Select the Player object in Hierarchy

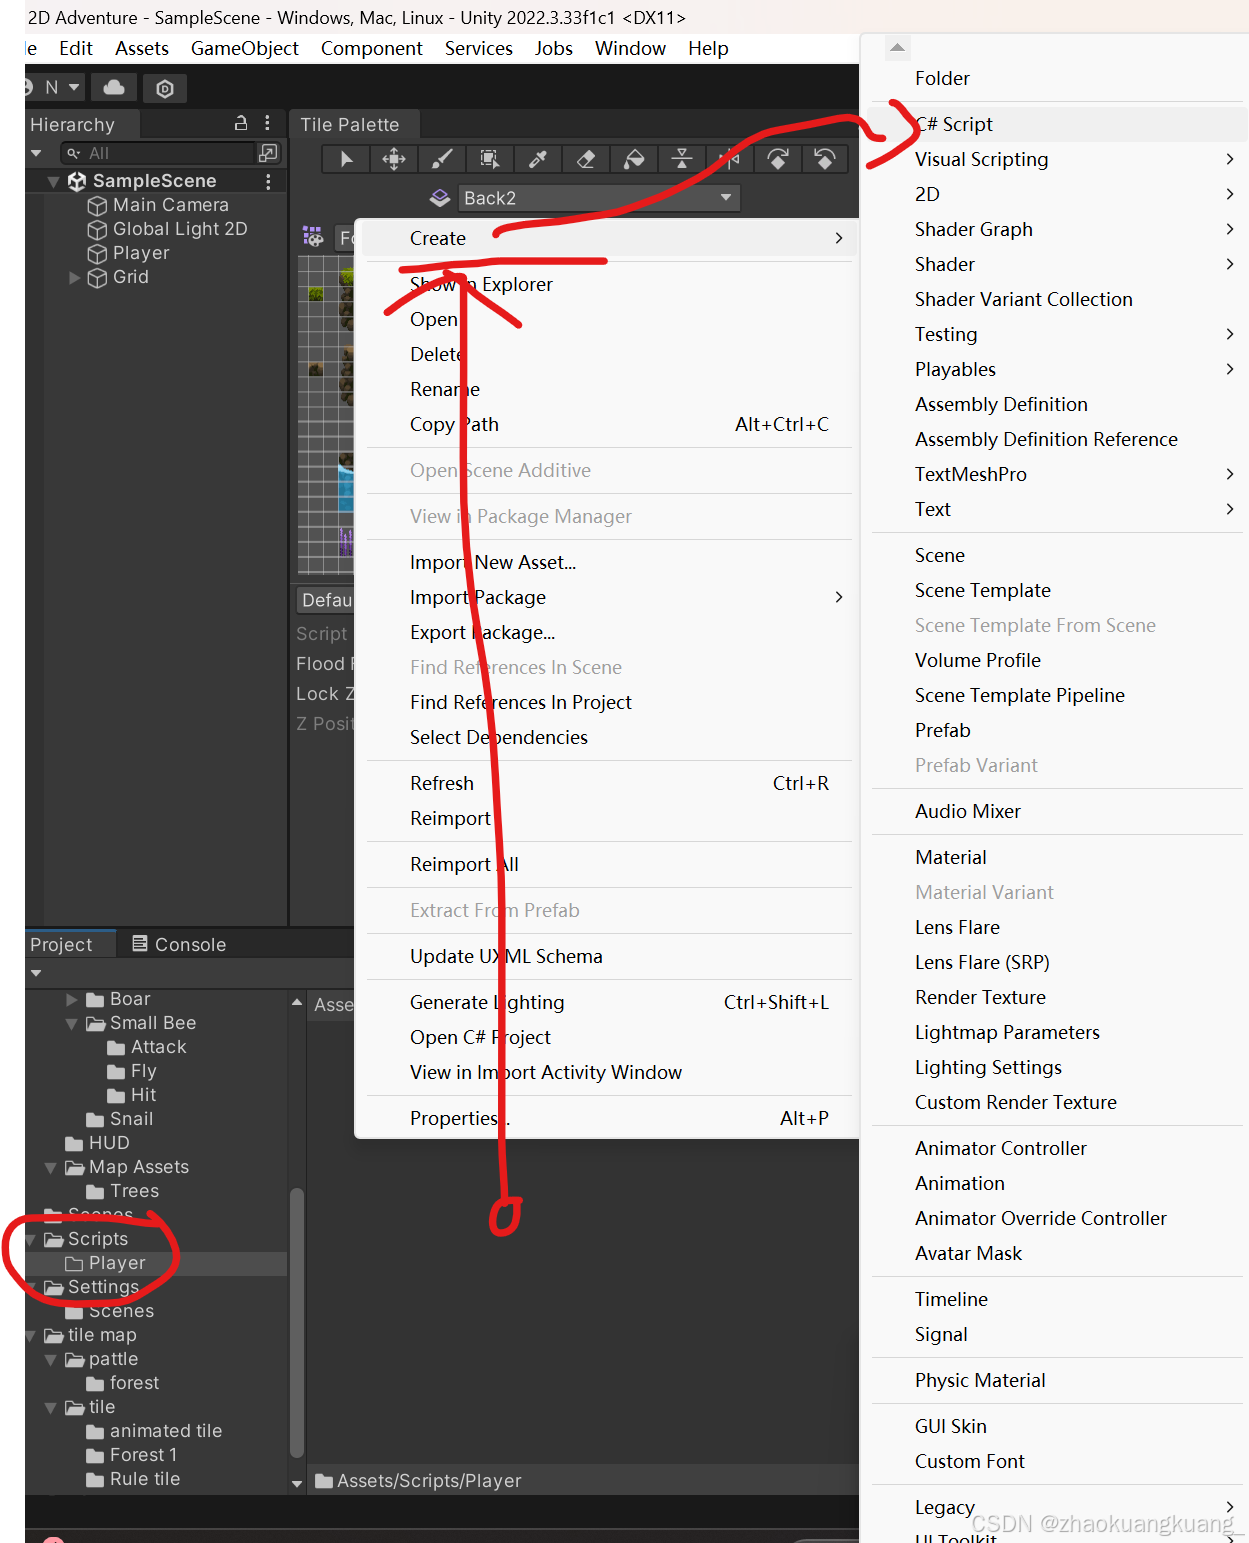[129, 253]
